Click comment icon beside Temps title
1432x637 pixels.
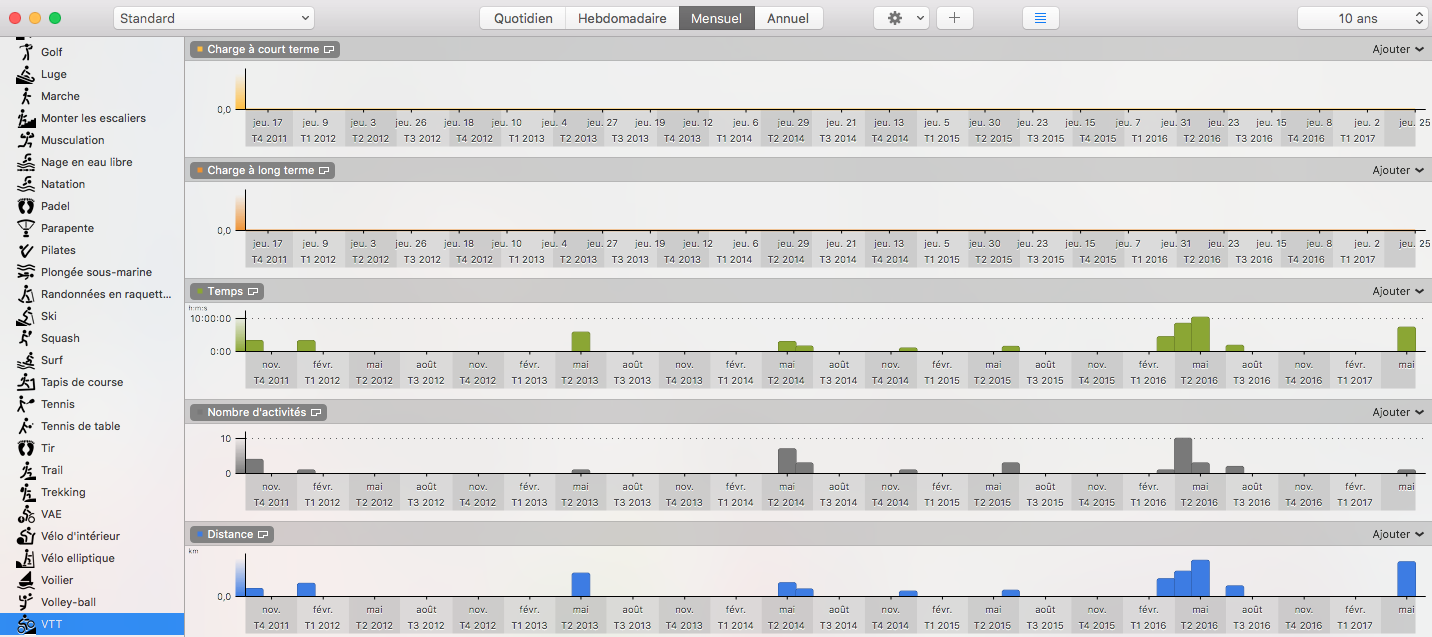pyautogui.click(x=253, y=292)
